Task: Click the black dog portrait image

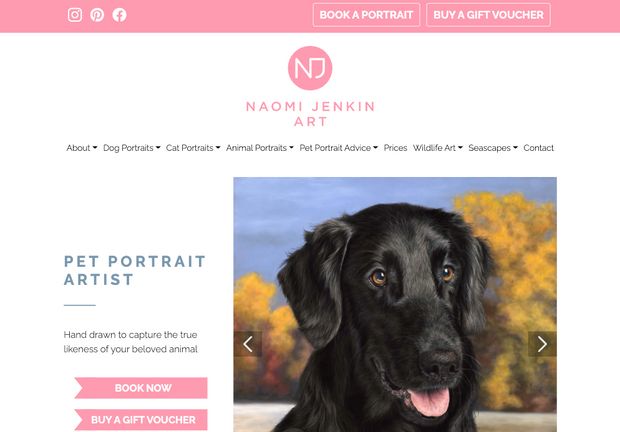Action: coord(395,304)
